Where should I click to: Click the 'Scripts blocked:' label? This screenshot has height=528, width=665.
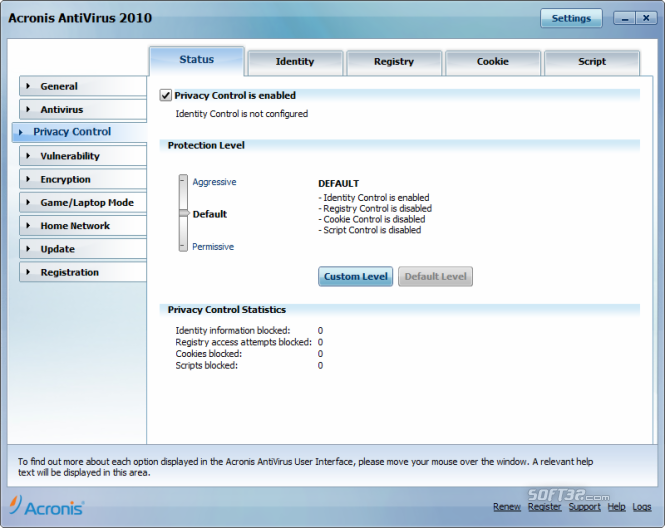[x=207, y=366]
